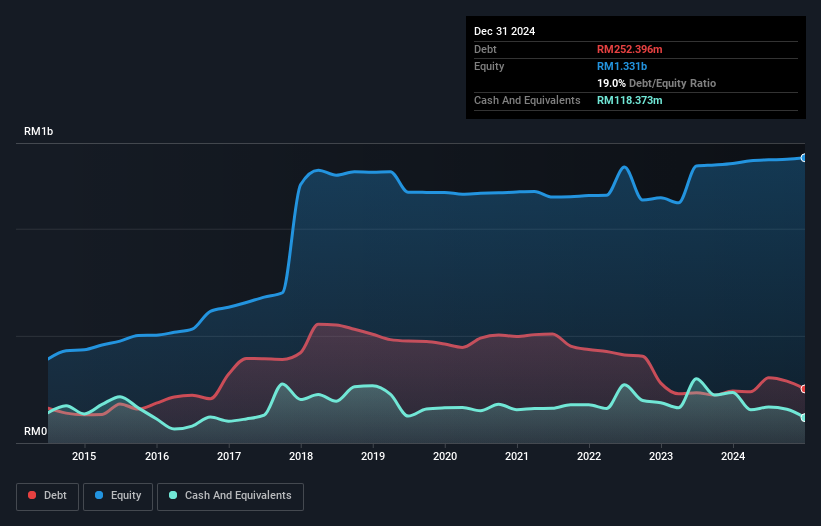Toggle the Debt legend button
This screenshot has height=526, width=821.
[48, 496]
